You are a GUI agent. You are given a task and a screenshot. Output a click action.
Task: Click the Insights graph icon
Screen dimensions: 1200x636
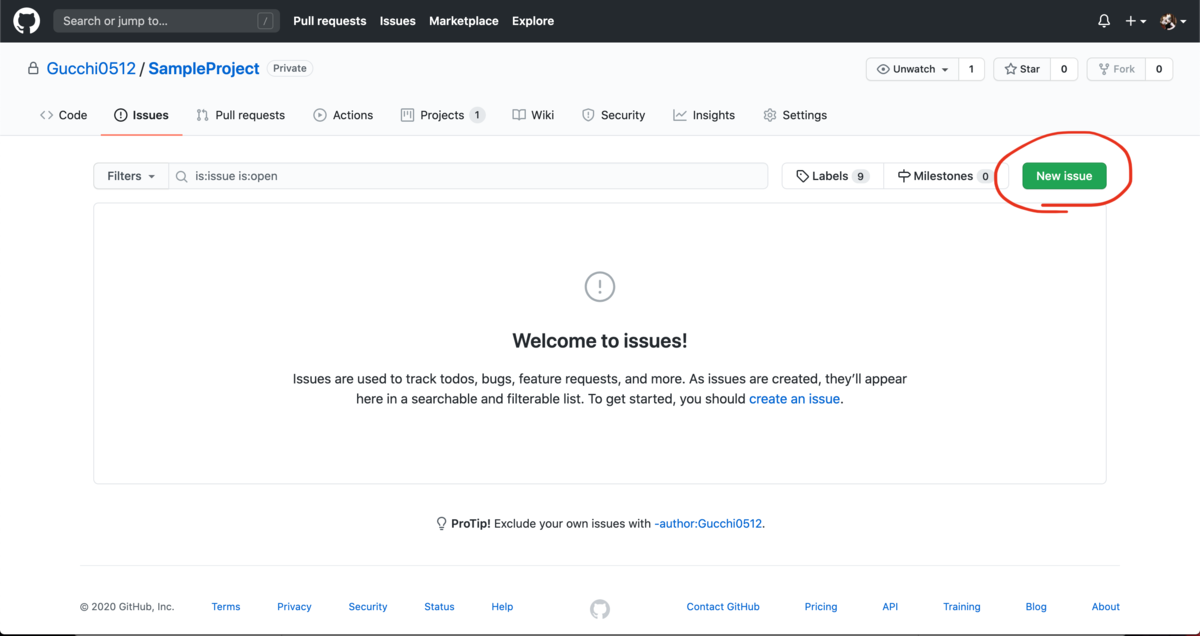pyautogui.click(x=681, y=115)
